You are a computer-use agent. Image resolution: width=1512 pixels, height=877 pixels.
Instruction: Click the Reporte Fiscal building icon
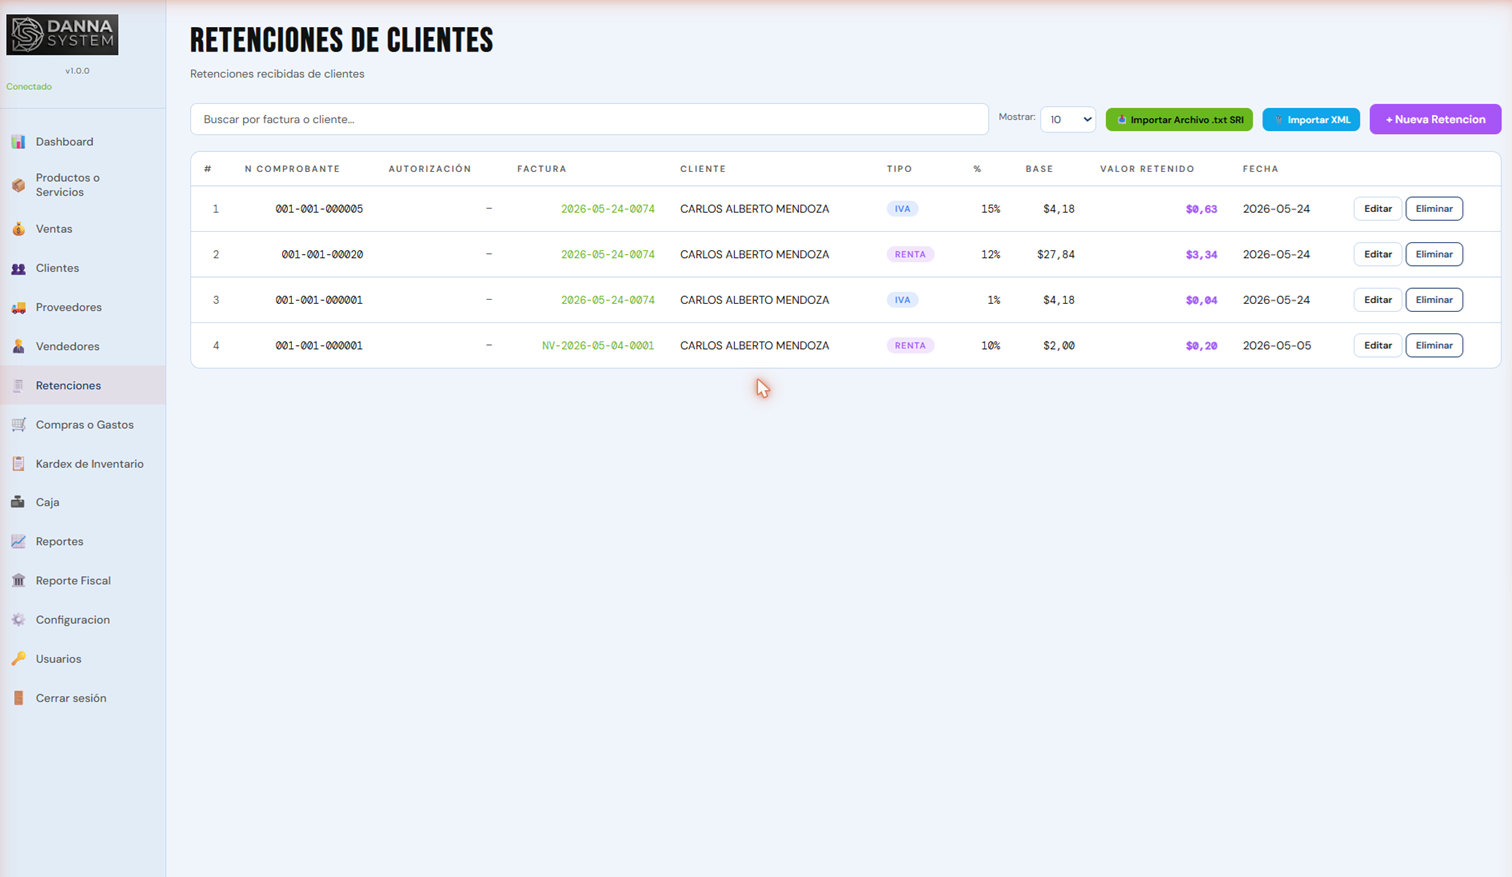click(18, 581)
